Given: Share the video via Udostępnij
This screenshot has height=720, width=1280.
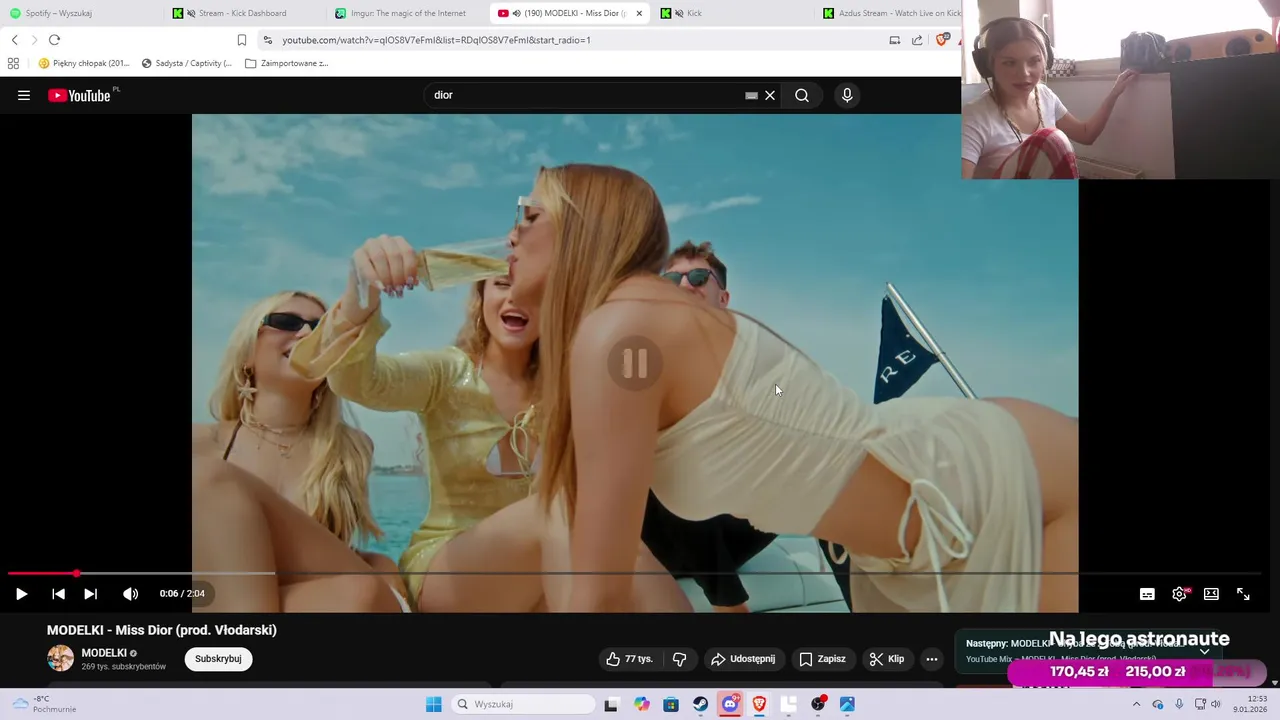Looking at the screenshot, I should (743, 659).
